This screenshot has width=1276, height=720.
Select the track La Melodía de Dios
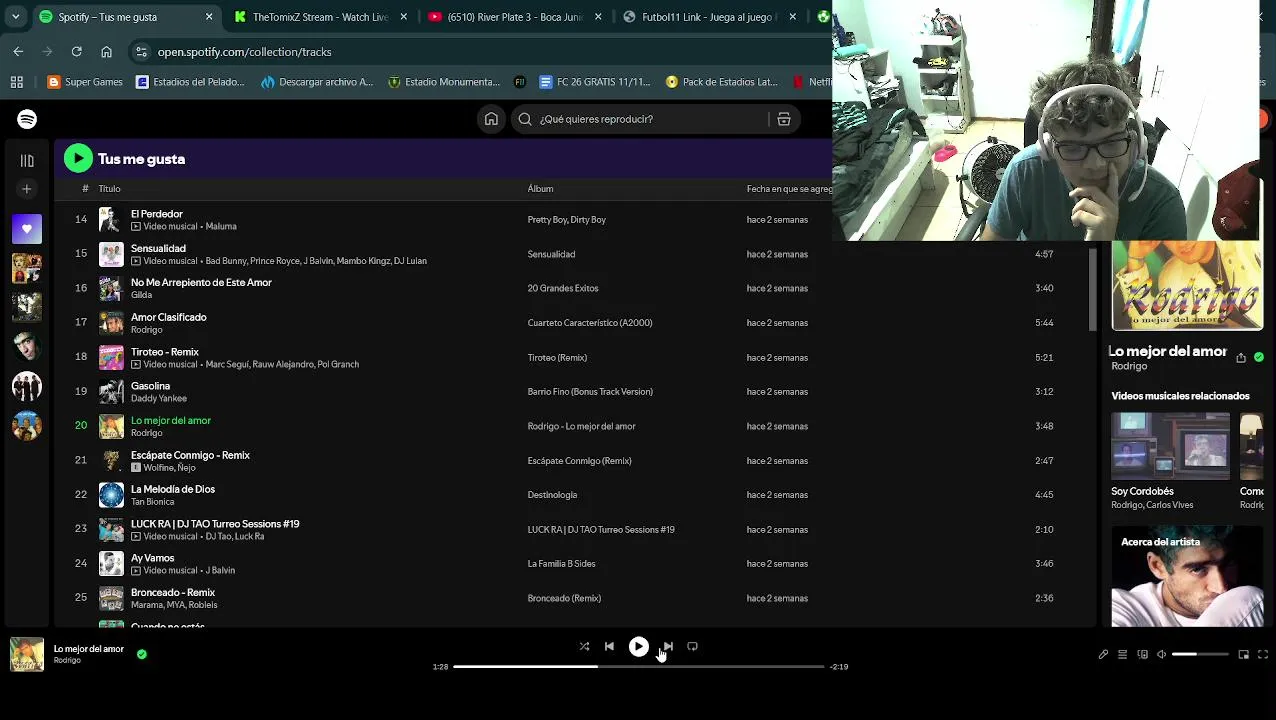pos(173,489)
